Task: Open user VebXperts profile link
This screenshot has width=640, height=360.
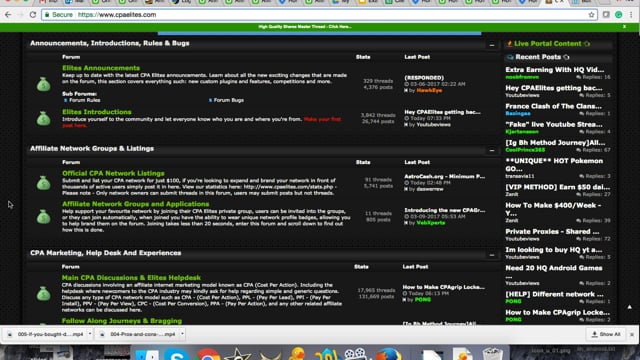Action: [x=431, y=223]
